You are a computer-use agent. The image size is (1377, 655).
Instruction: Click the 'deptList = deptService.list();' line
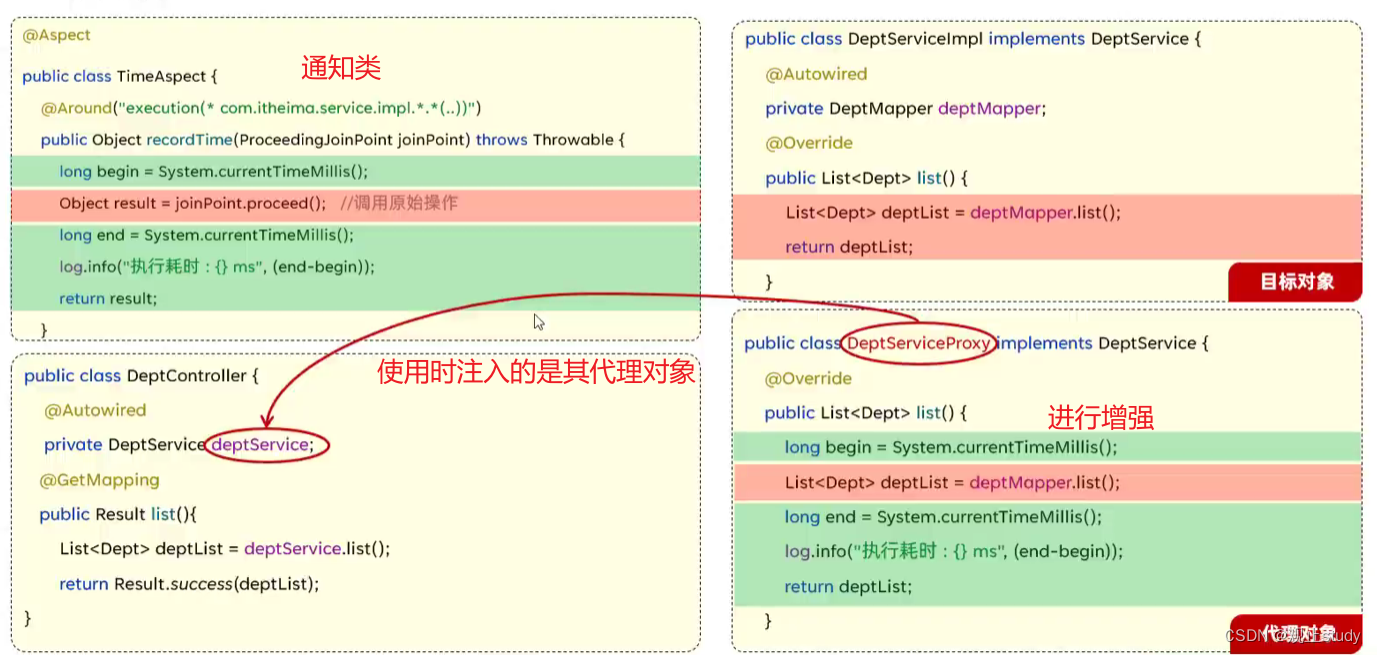(x=225, y=549)
